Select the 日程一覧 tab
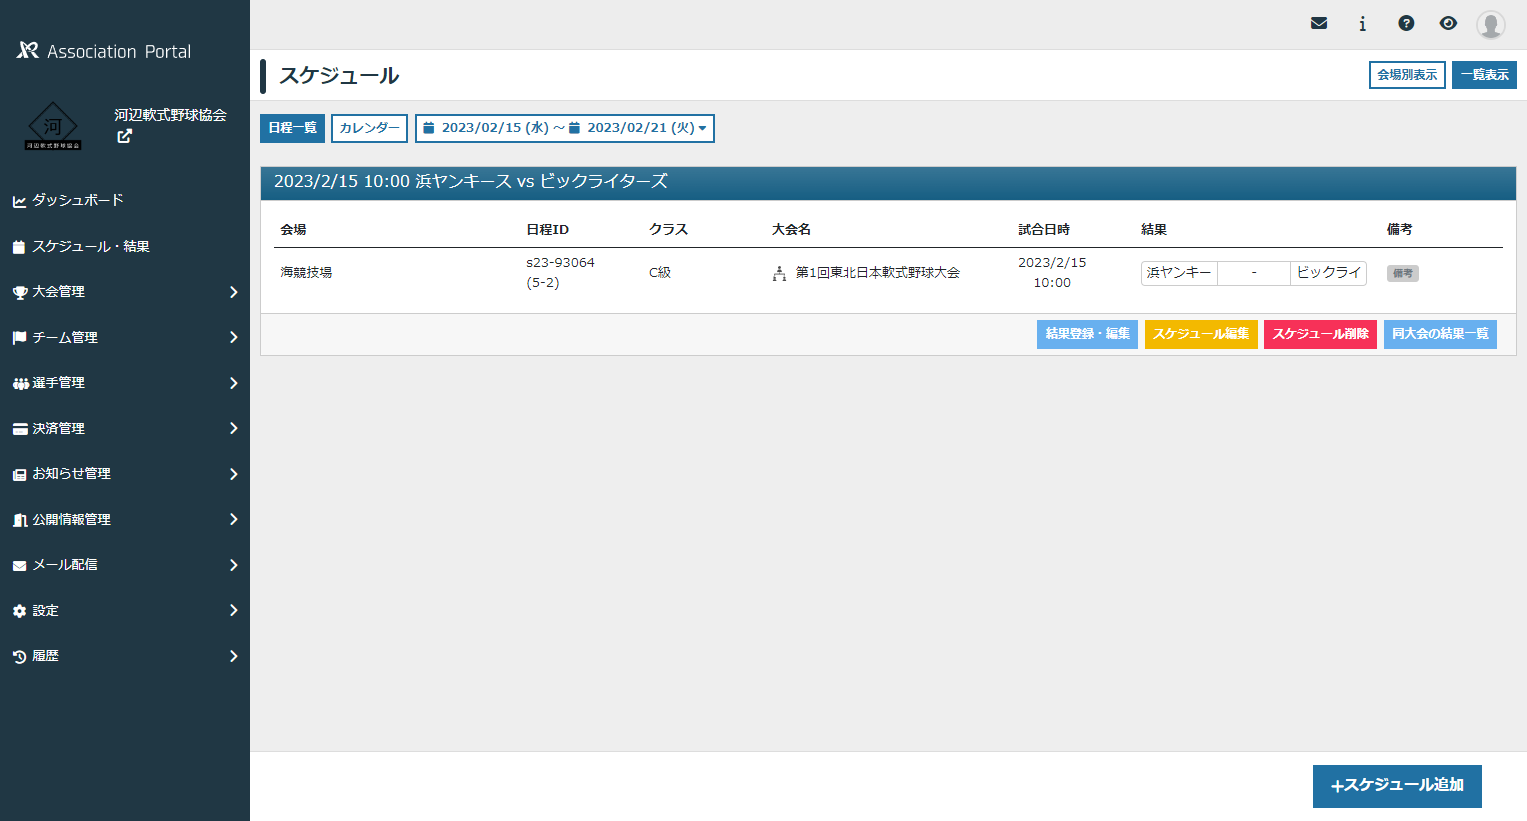This screenshot has width=1527, height=821. [x=292, y=128]
